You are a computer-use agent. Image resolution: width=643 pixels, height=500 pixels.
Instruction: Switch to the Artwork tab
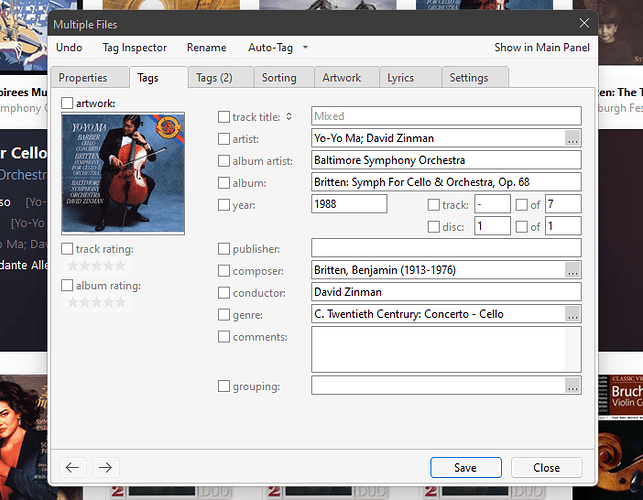[342, 78]
